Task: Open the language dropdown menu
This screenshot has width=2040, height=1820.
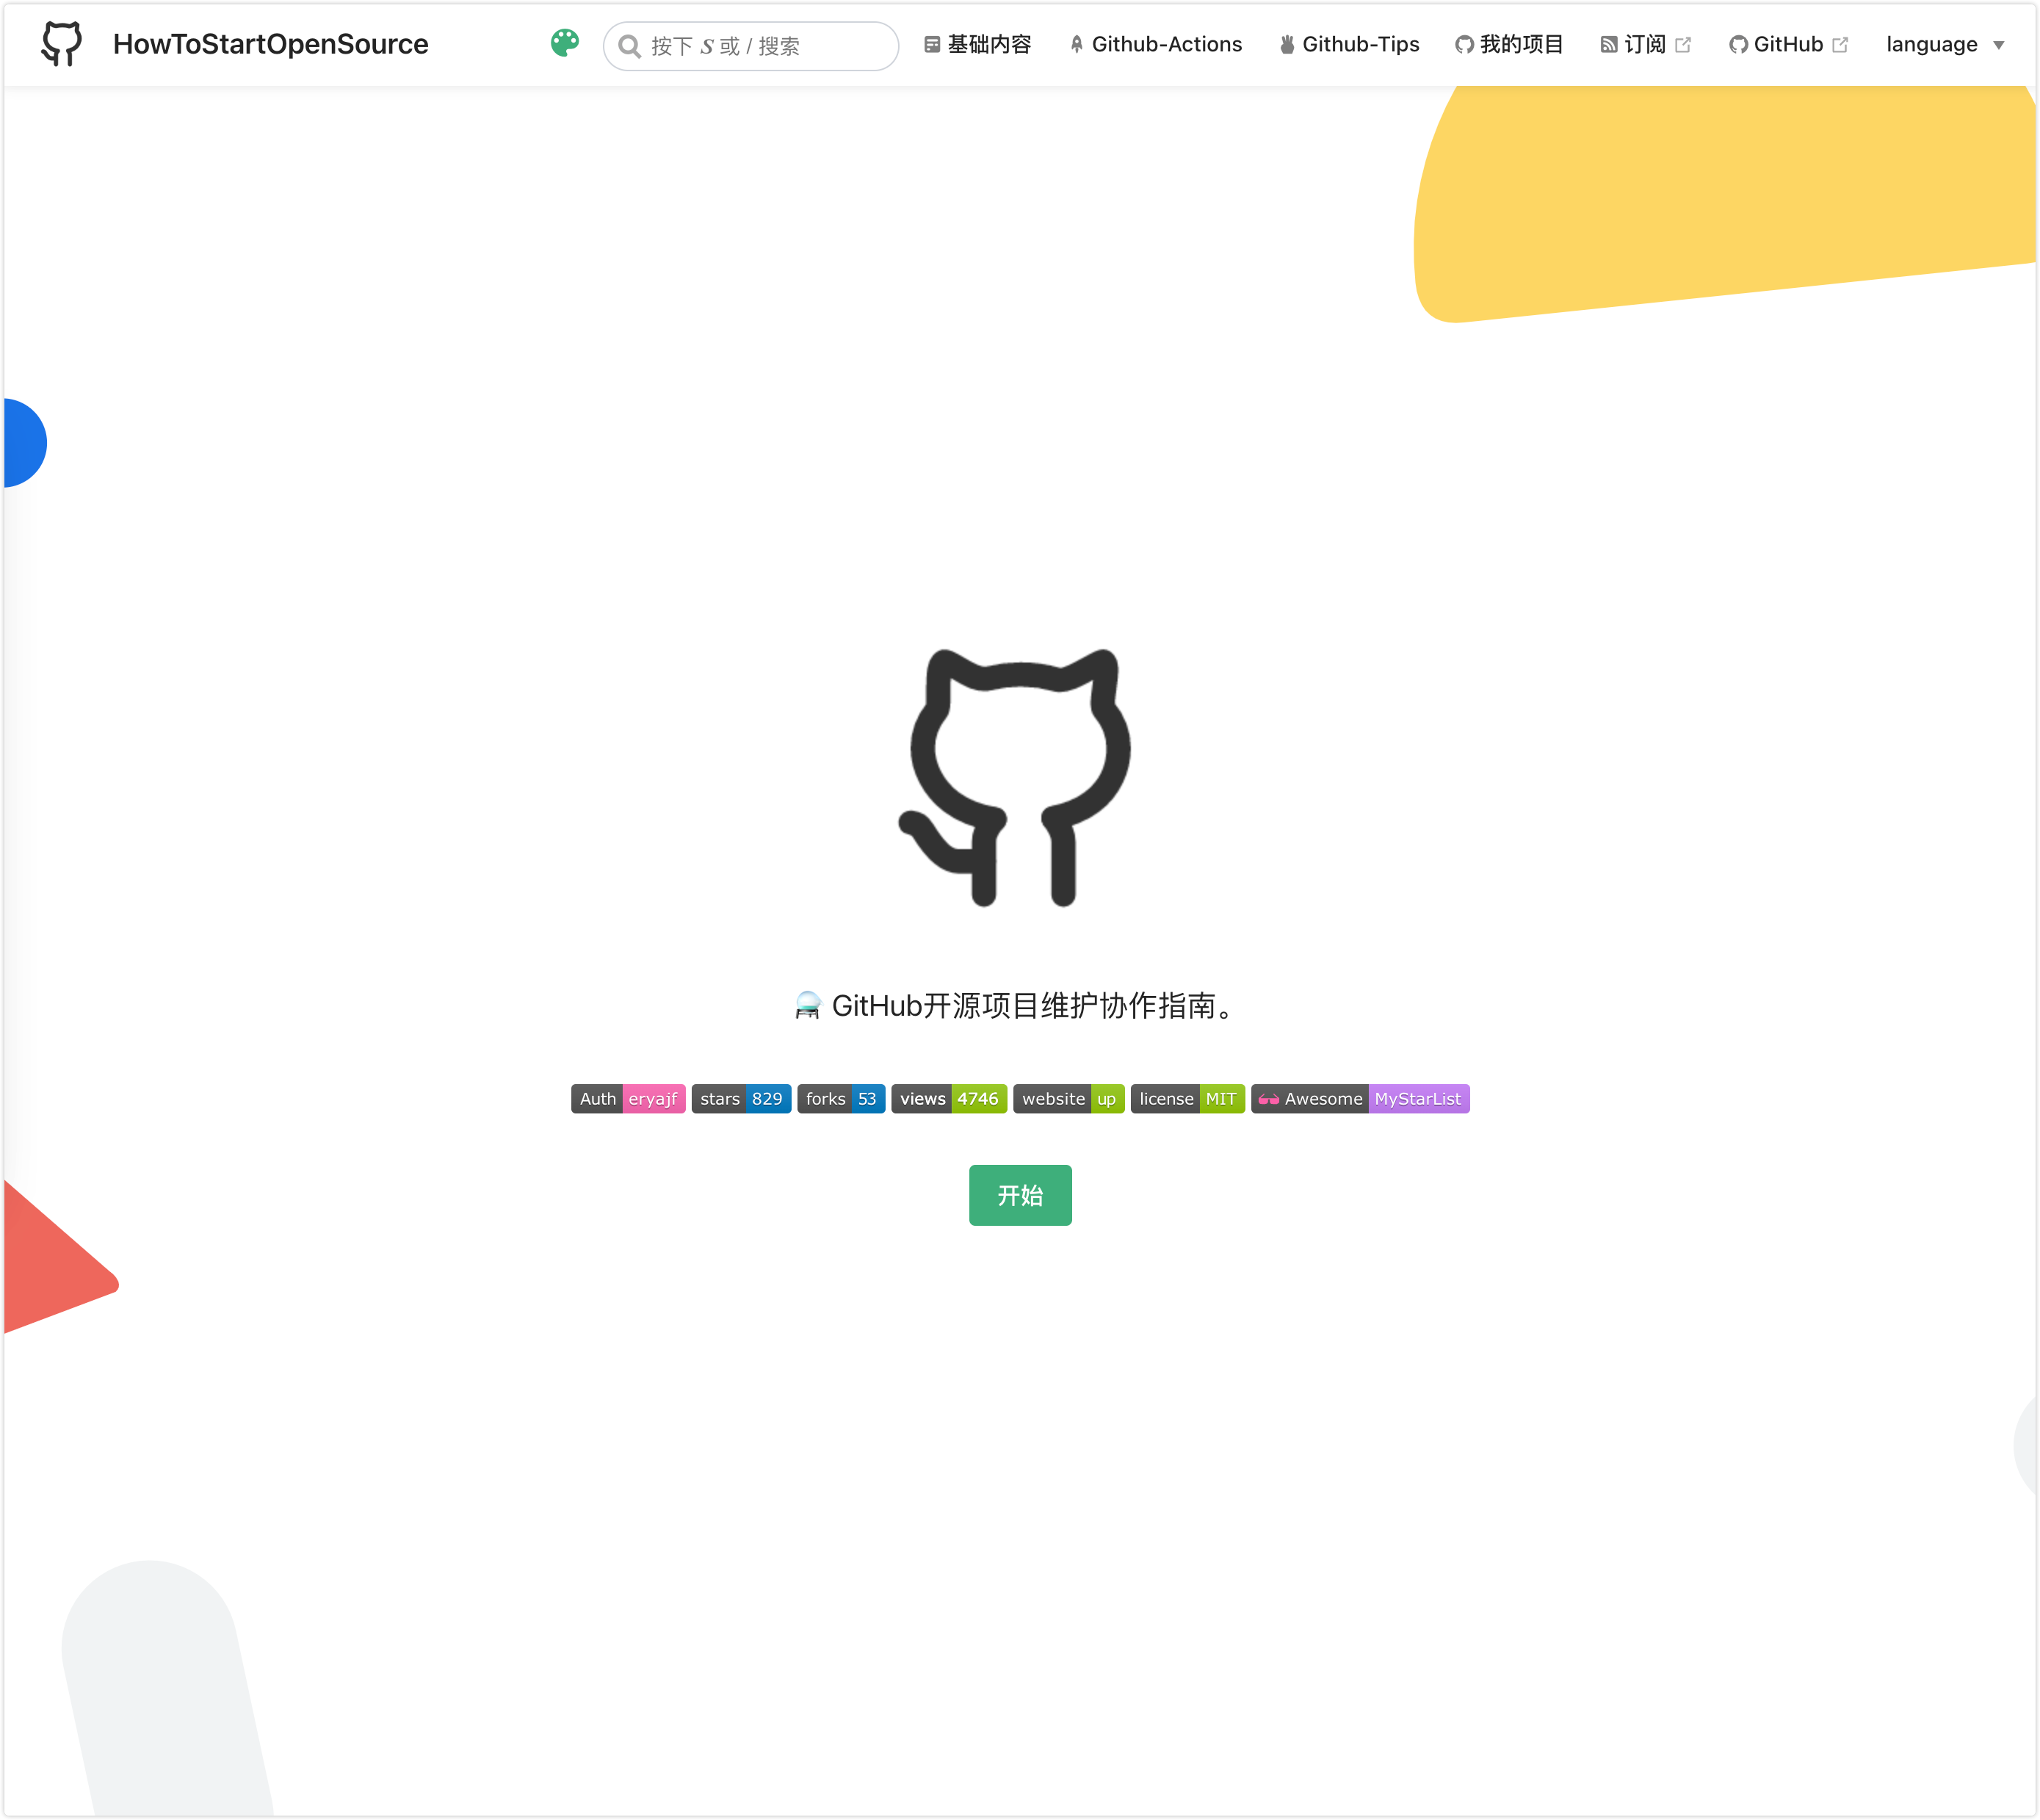Action: pos(1931,45)
